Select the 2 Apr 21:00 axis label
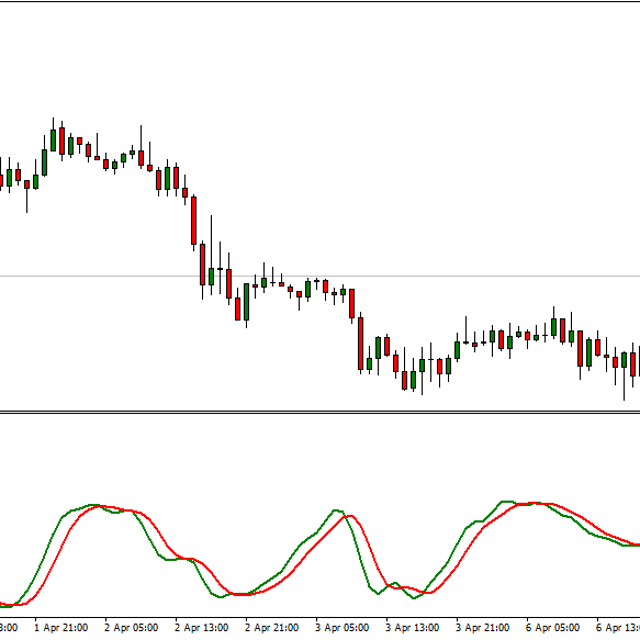This screenshot has height=640, width=640. click(272, 628)
